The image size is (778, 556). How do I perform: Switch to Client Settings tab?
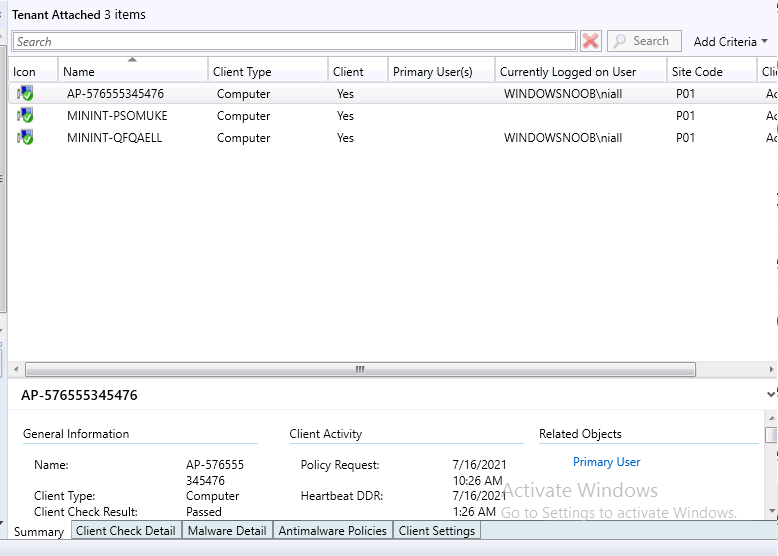437,530
